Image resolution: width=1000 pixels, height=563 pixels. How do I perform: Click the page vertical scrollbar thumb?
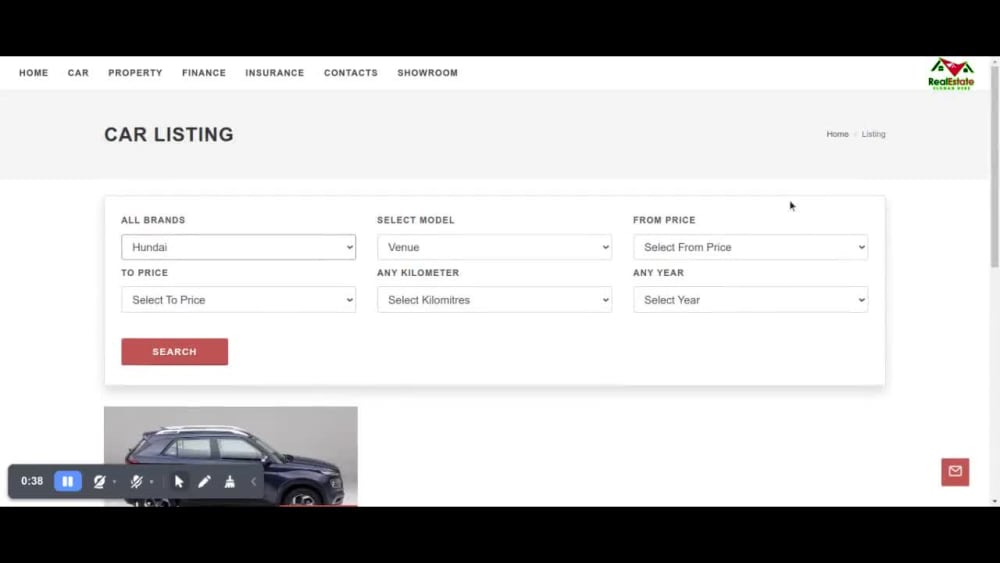tap(994, 166)
